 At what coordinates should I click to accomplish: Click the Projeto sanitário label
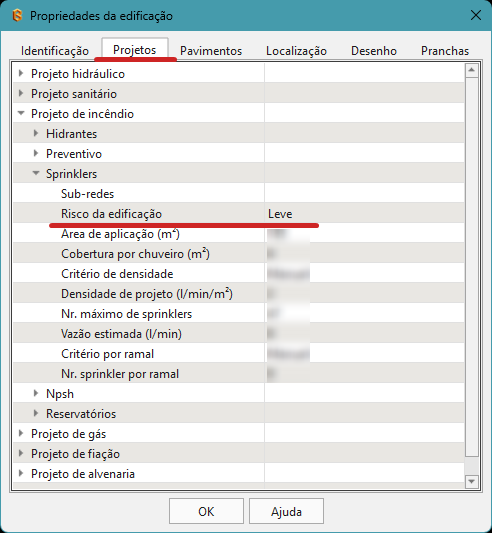pyautogui.click(x=74, y=94)
